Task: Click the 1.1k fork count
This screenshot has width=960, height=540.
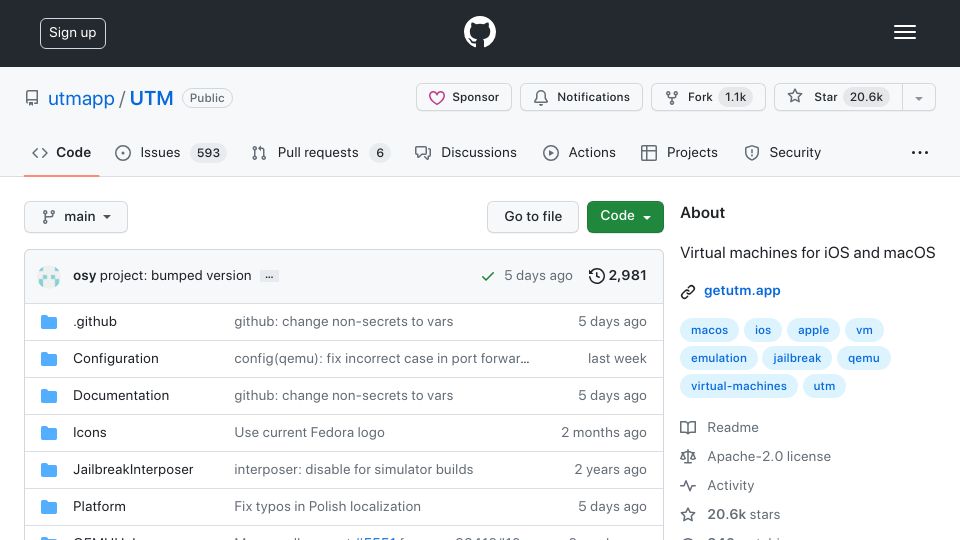Action: pyautogui.click(x=735, y=97)
